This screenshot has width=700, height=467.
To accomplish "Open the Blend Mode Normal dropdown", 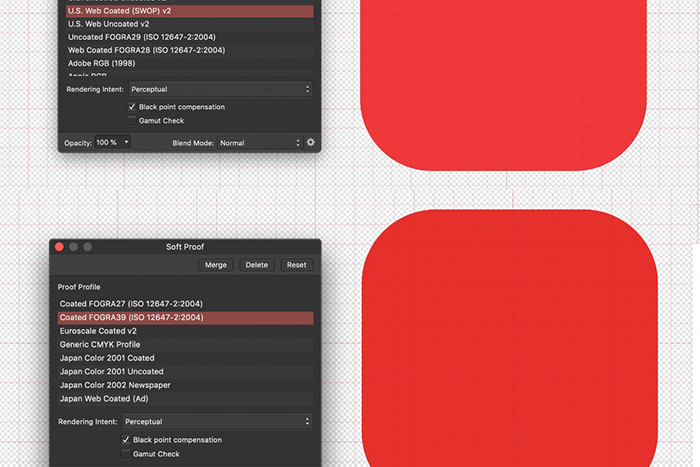I will pyautogui.click(x=260, y=143).
